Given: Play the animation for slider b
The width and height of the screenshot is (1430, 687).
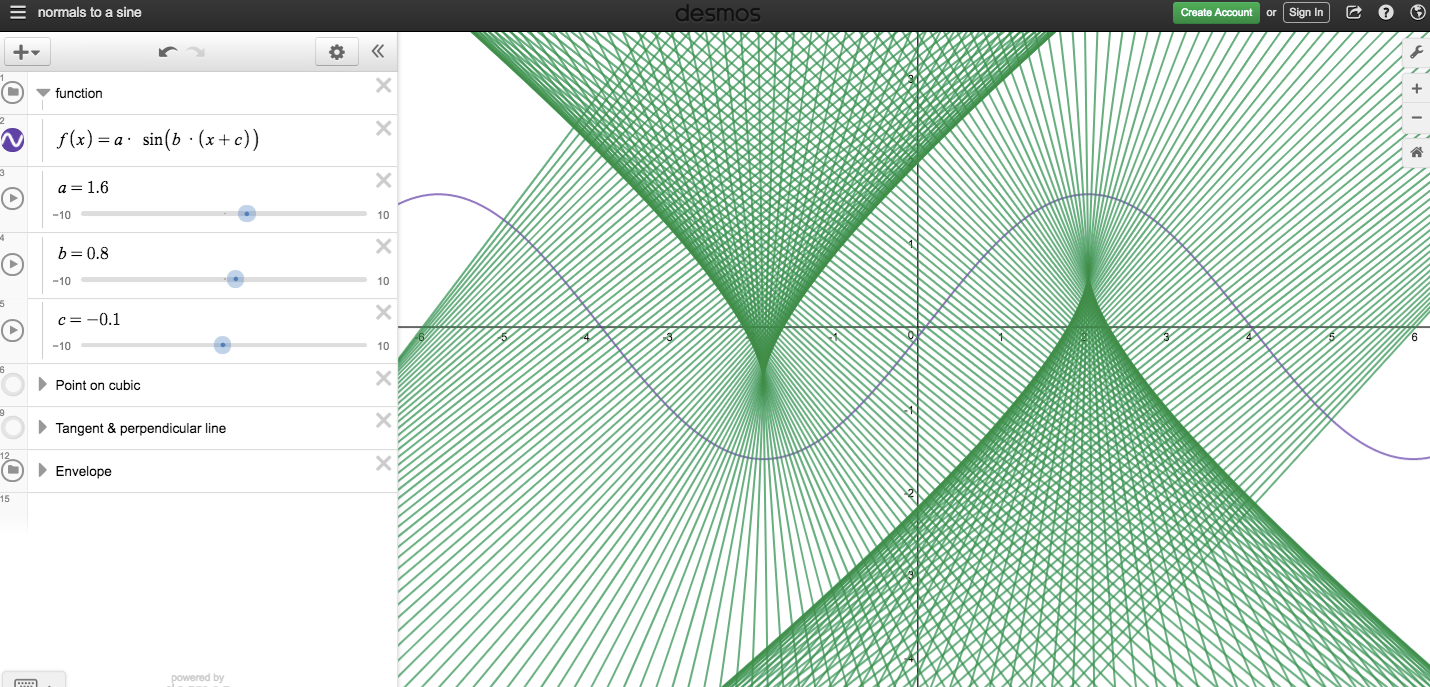Looking at the screenshot, I should [x=13, y=264].
